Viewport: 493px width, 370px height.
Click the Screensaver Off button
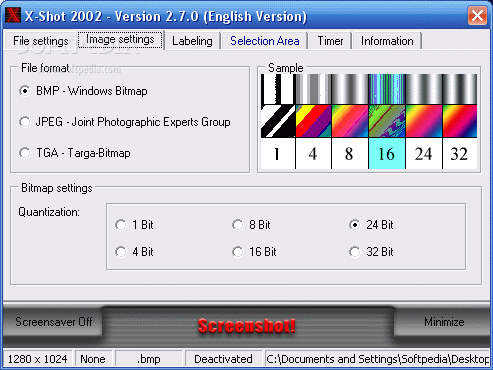53,322
